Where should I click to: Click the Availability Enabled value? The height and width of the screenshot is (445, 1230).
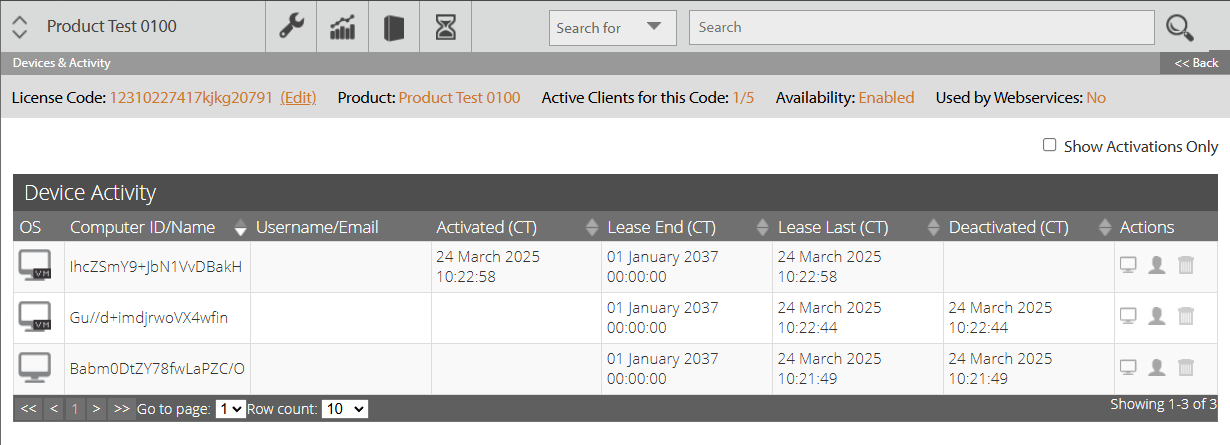pos(886,98)
